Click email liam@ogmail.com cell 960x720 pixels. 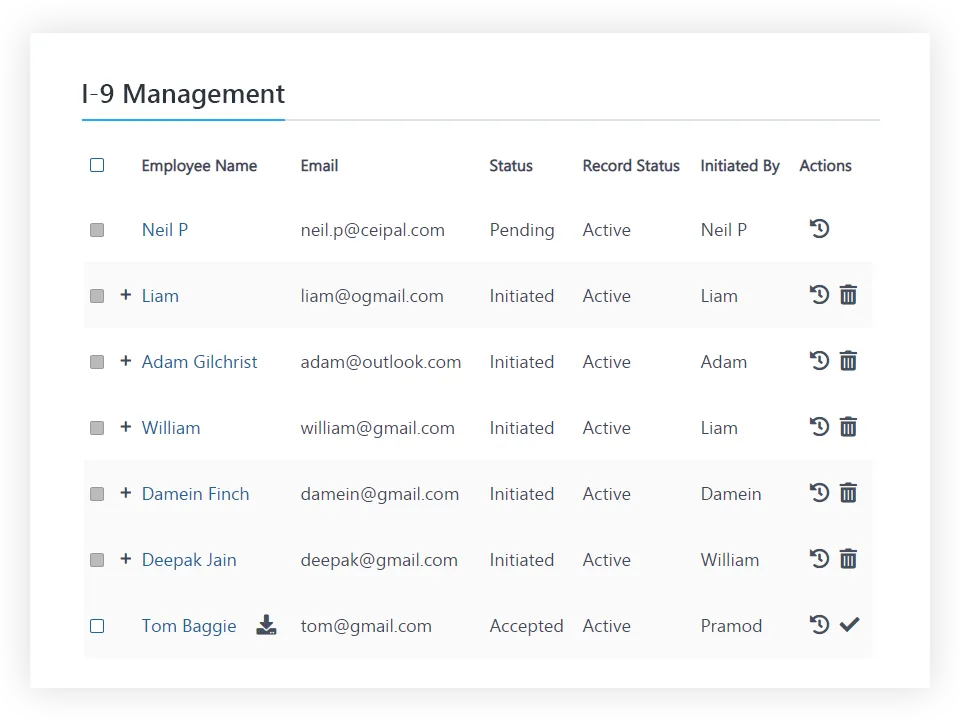[372, 296]
